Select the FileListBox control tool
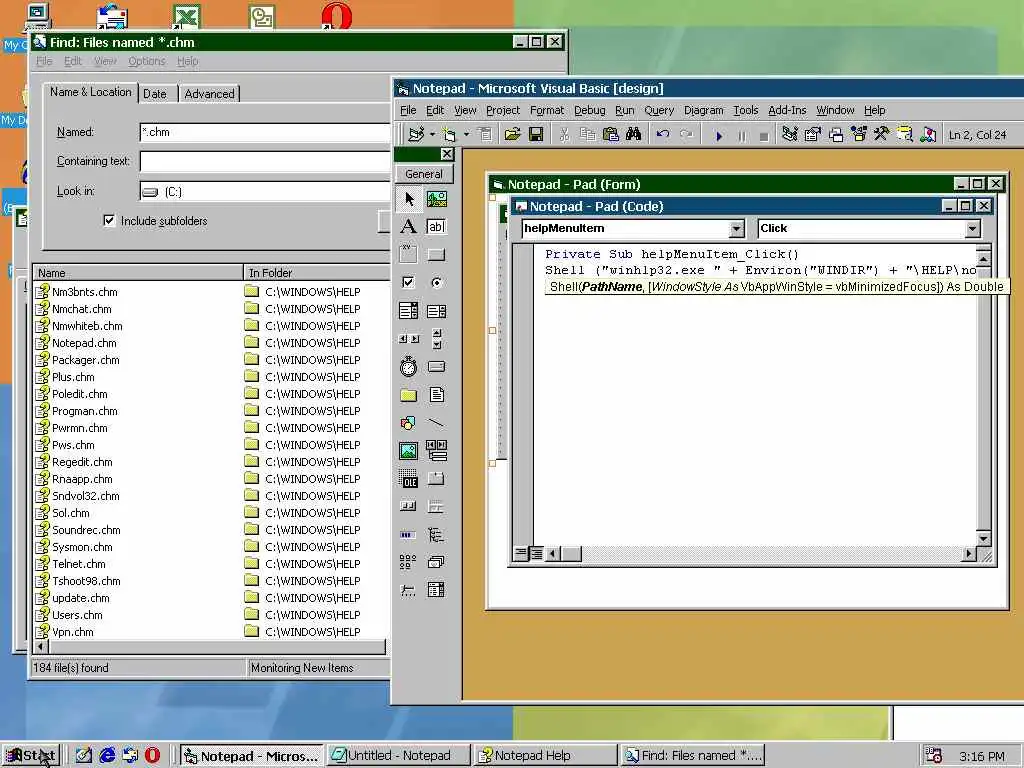This screenshot has width=1024, height=768. coord(436,394)
